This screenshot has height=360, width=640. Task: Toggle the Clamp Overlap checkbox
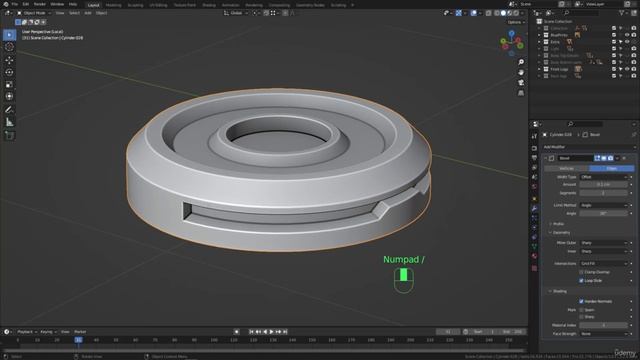pyautogui.click(x=581, y=272)
